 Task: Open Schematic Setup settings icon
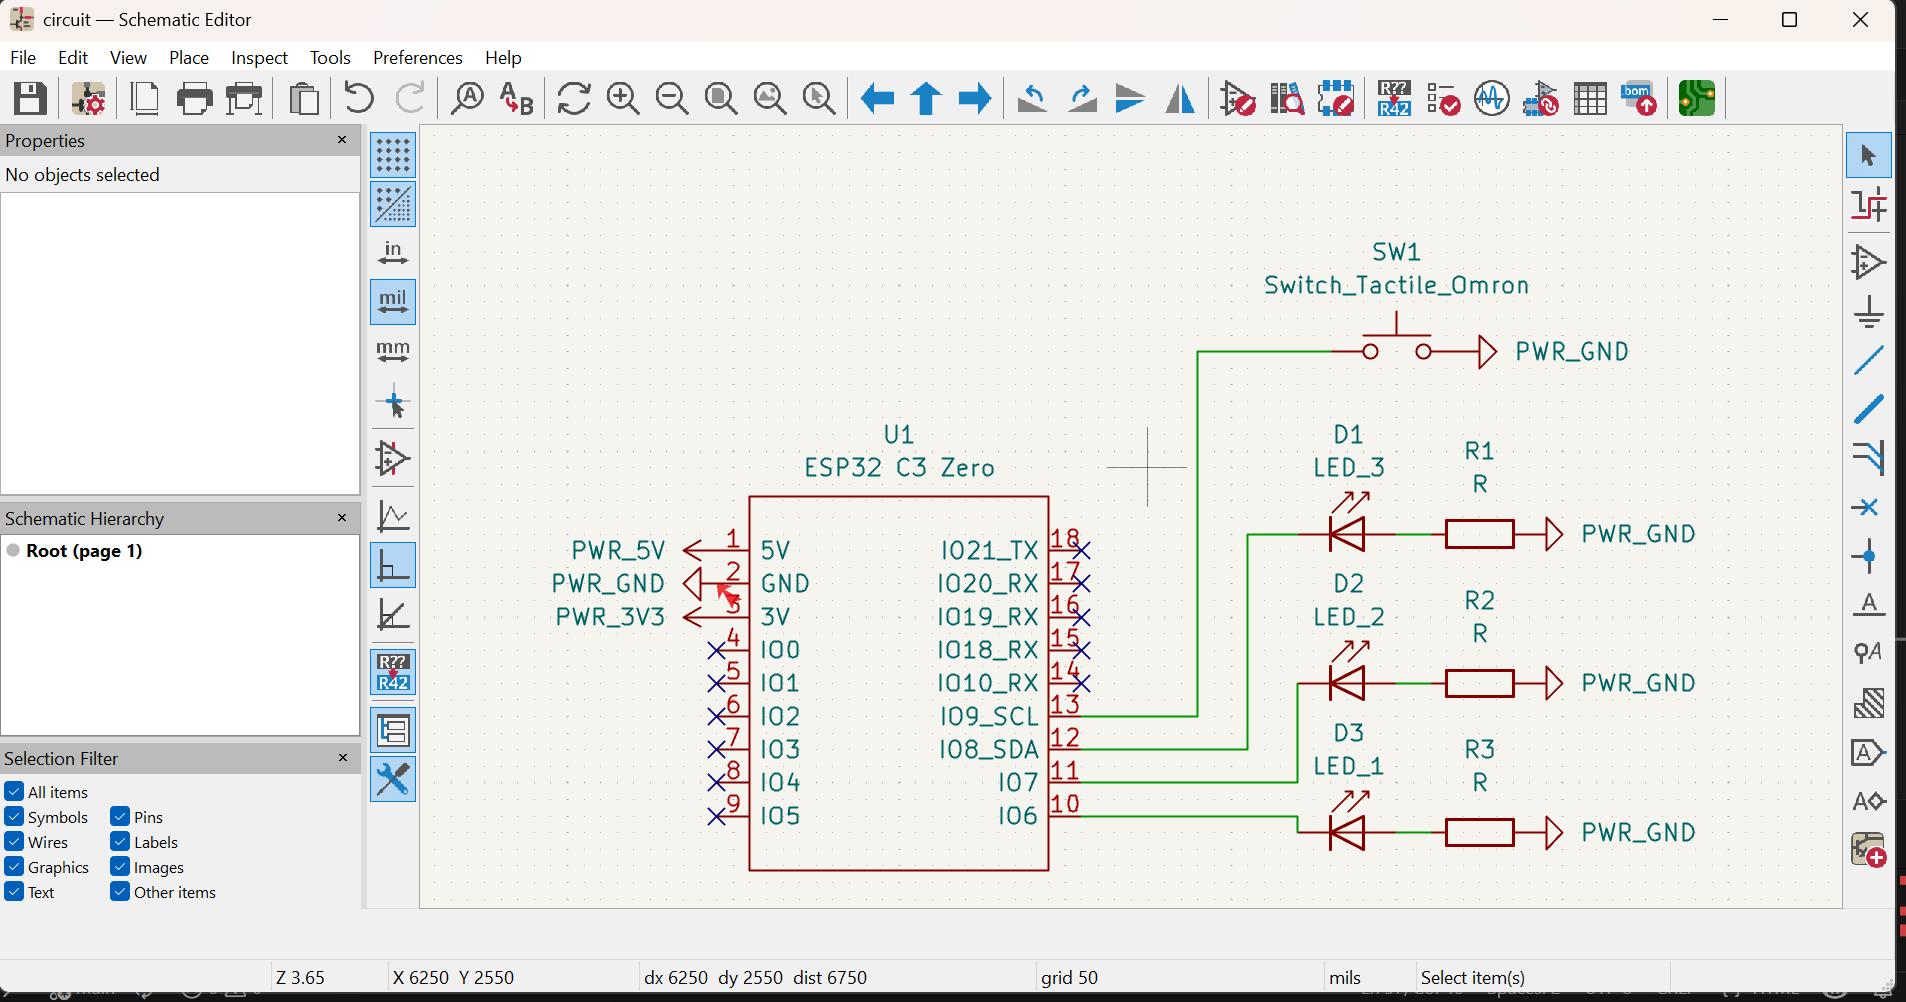89,99
